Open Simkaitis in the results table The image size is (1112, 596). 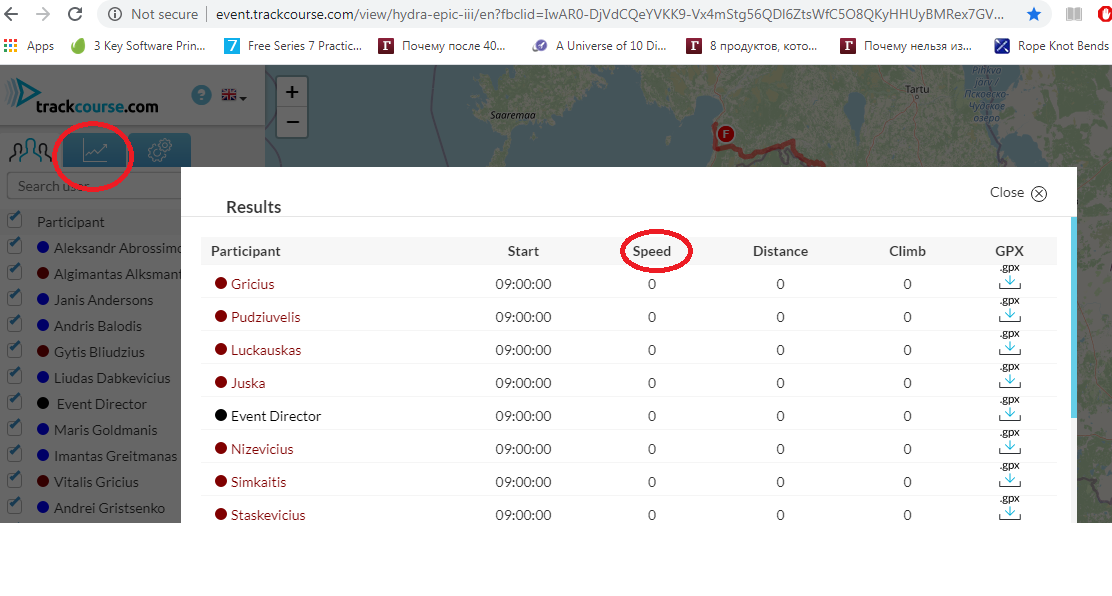(258, 482)
